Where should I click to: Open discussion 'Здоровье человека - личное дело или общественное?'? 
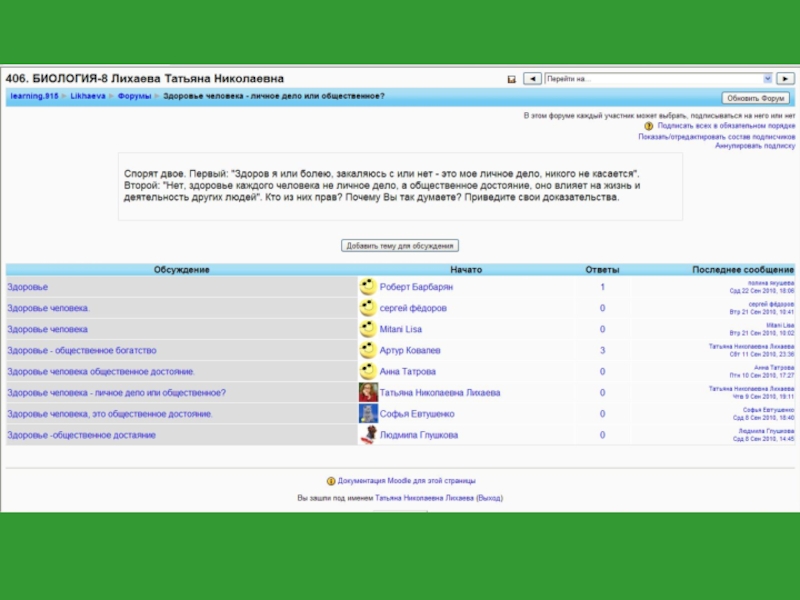pyautogui.click(x=116, y=393)
